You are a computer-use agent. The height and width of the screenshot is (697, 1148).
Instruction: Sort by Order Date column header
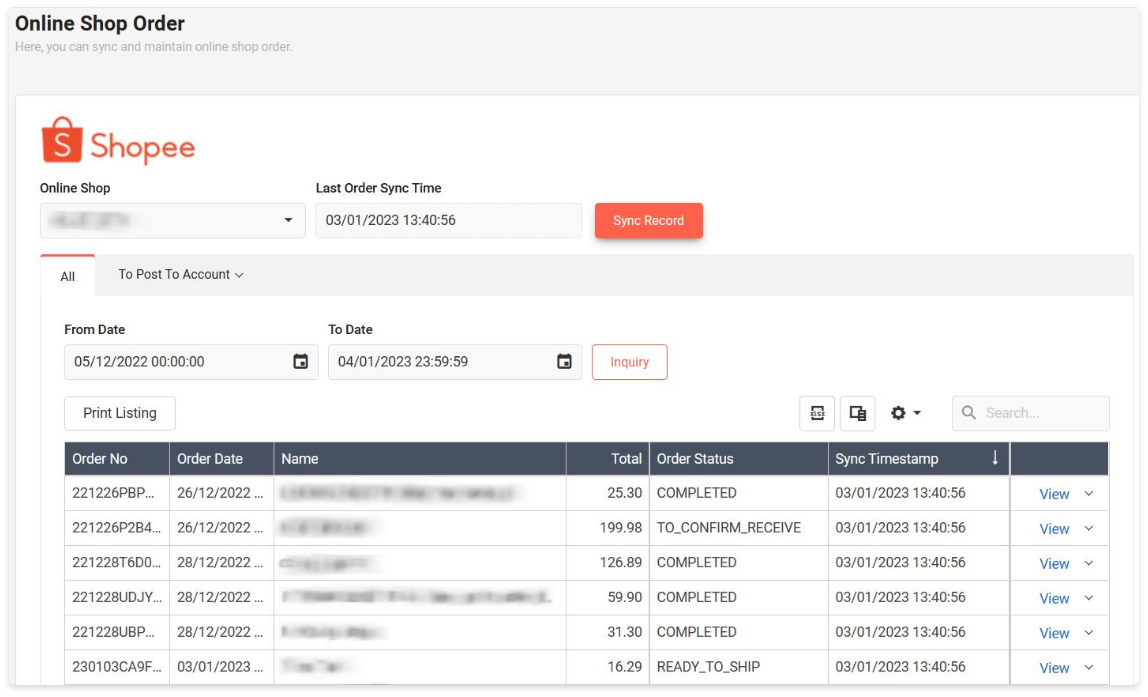210,459
